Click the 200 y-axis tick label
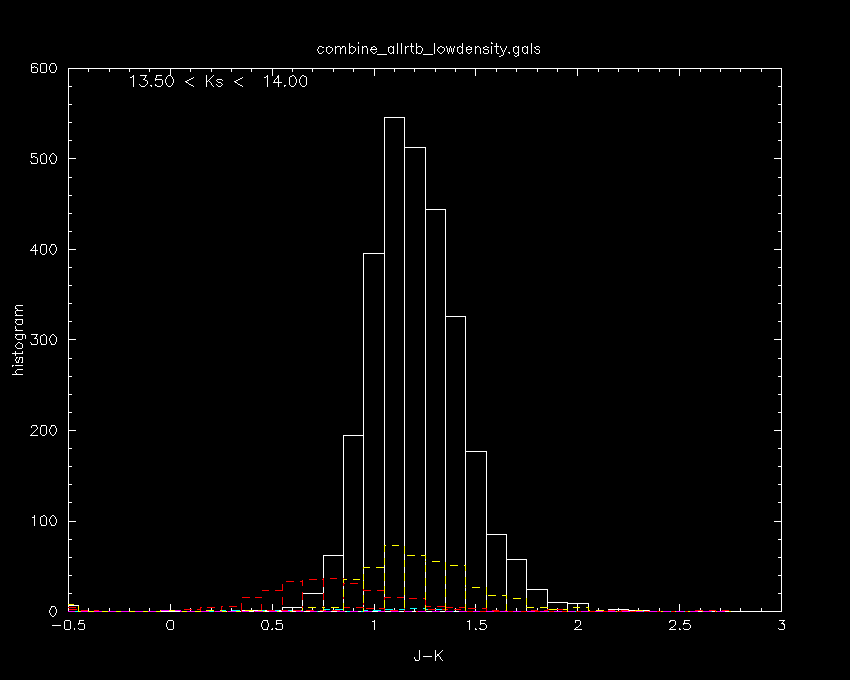 coord(44,431)
